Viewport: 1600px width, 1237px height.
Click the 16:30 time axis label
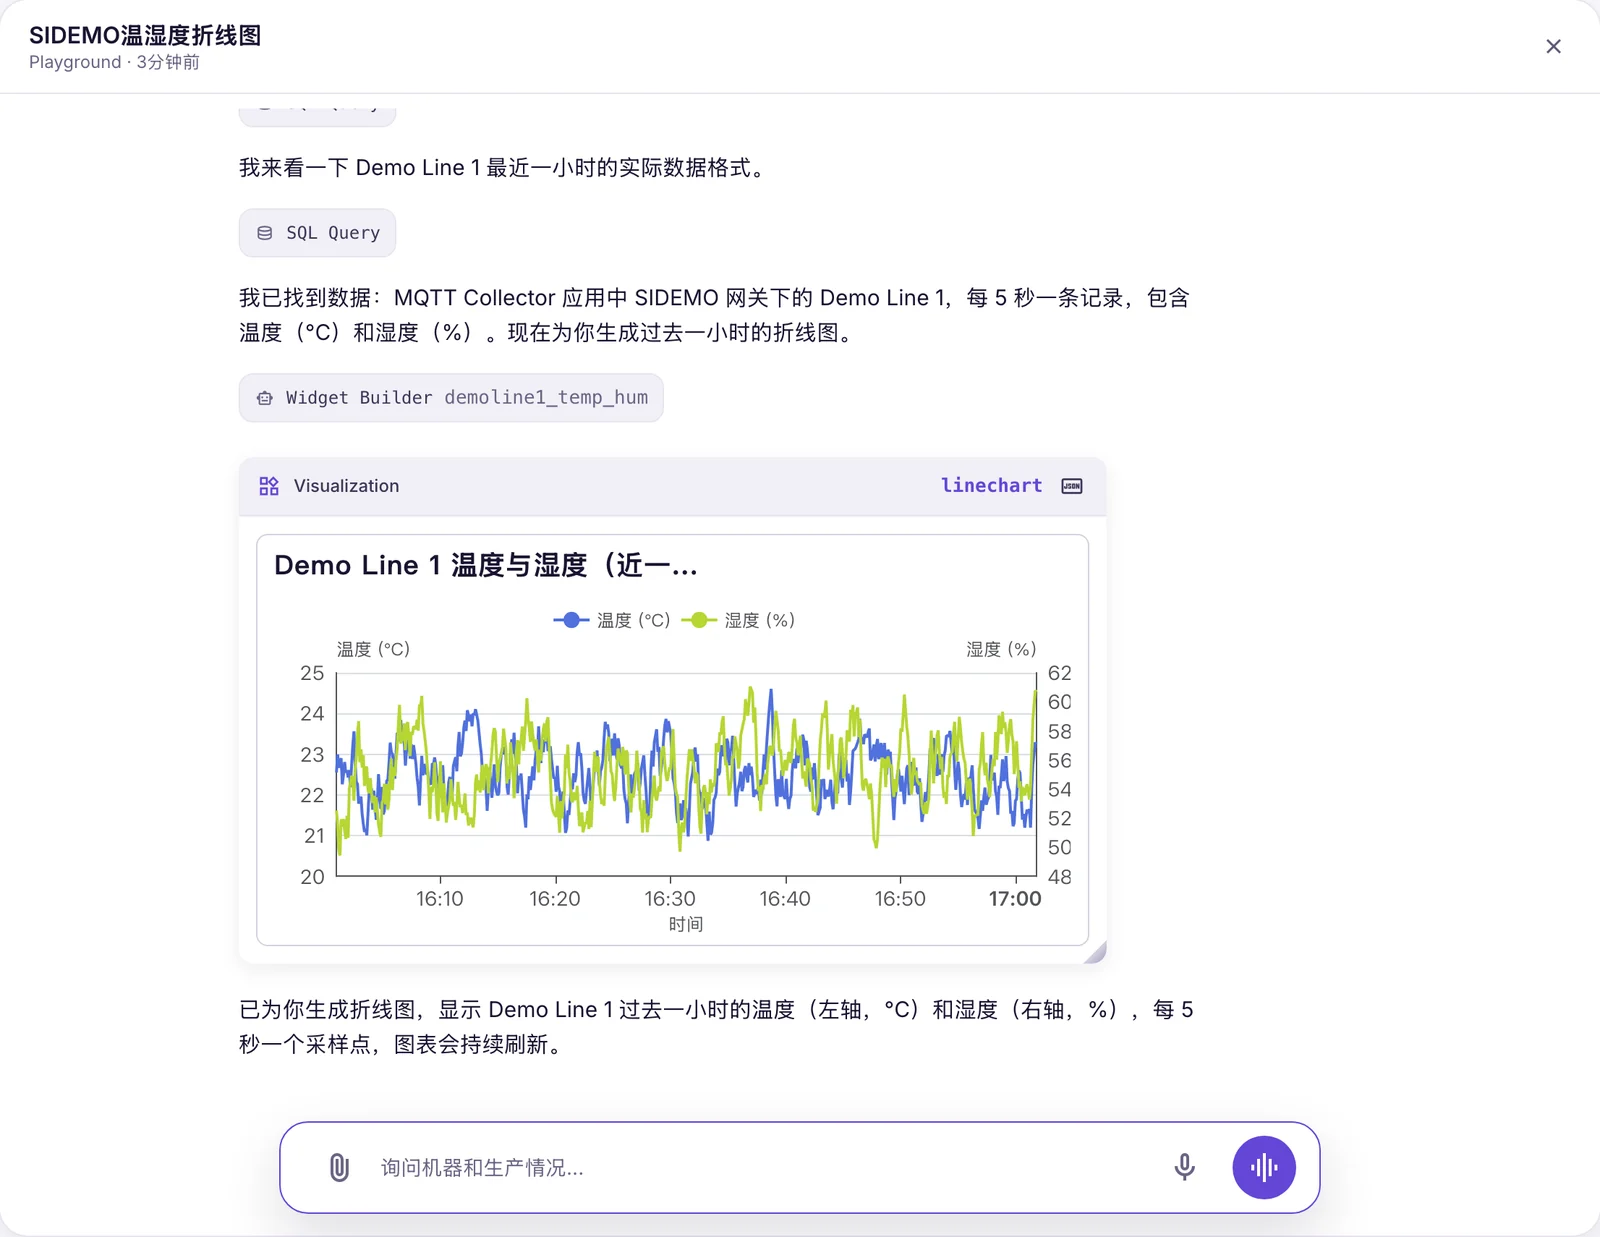[670, 899]
